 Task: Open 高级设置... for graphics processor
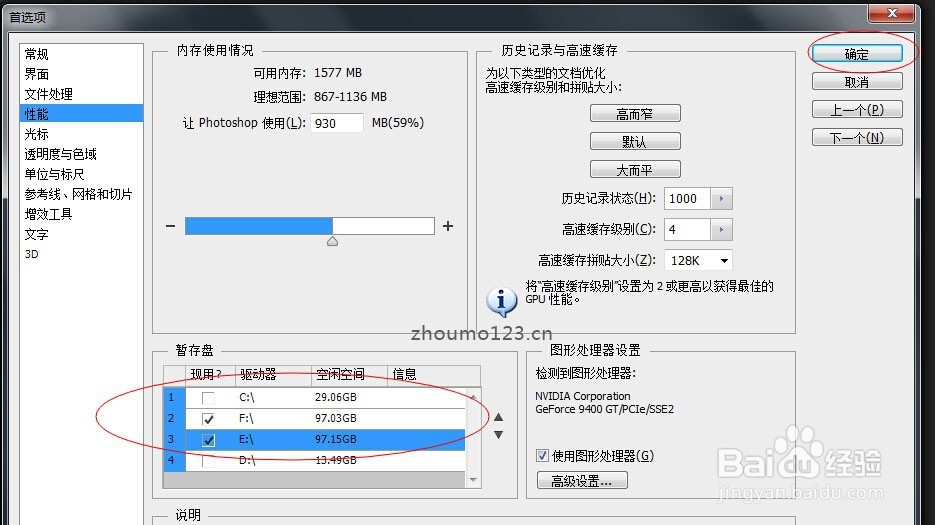582,480
